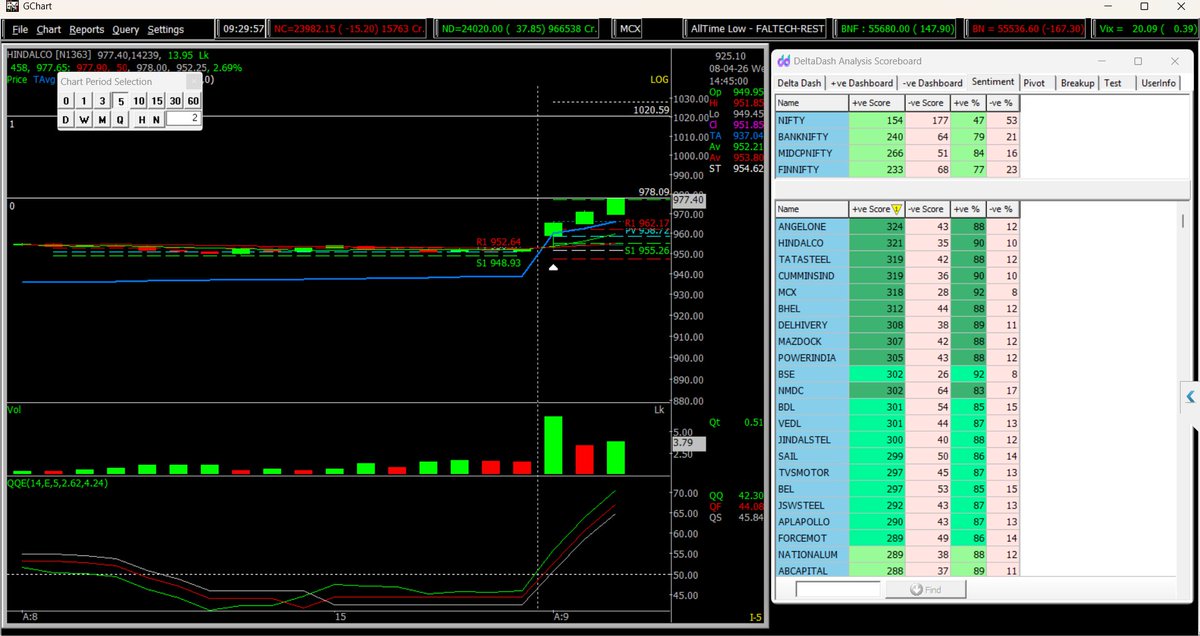Select the POWERINDIA row
The image size is (1200, 636).
(897, 358)
